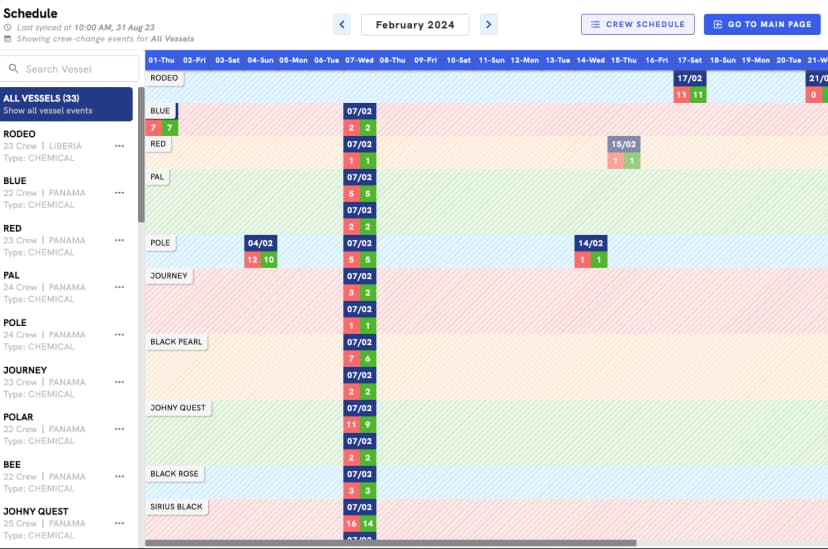Open more options for JOHNY QUEST vessel
The width and height of the screenshot is (828, 549).
[119, 524]
